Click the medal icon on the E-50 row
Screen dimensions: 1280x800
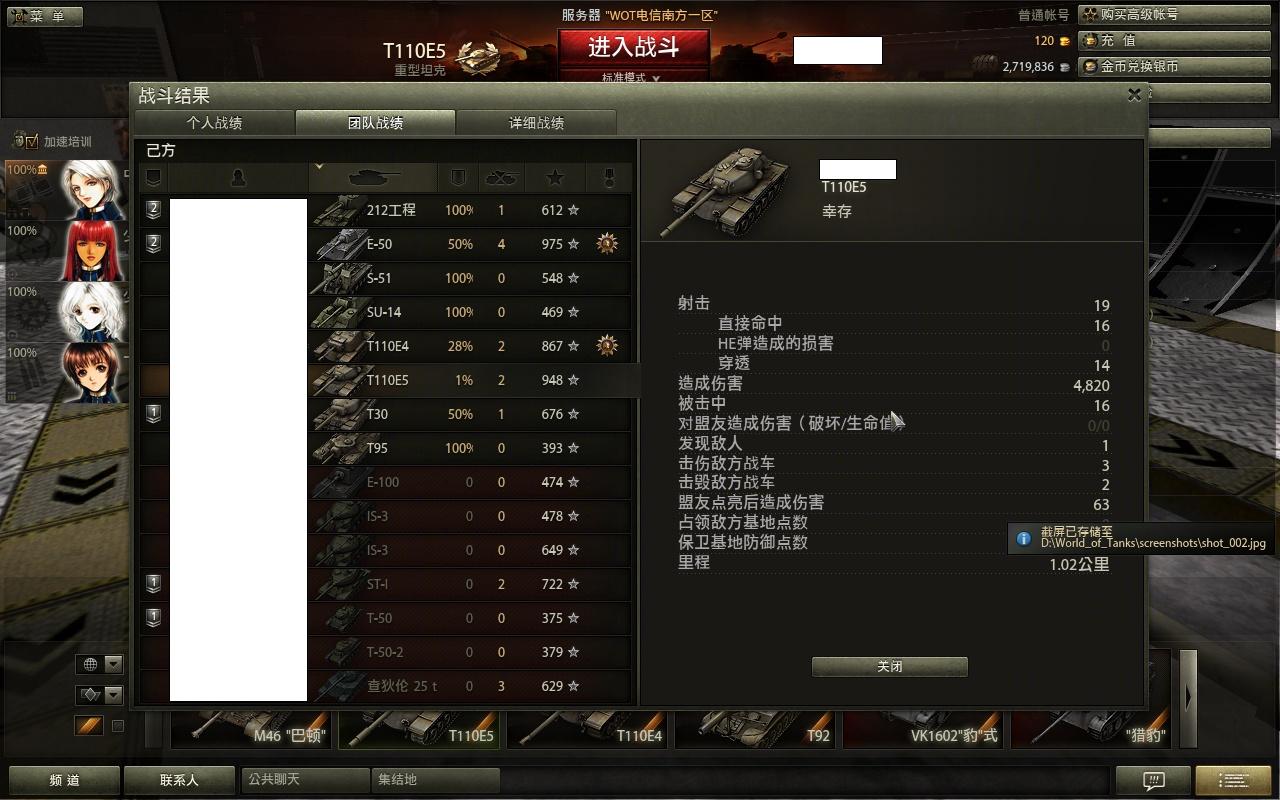[606, 243]
